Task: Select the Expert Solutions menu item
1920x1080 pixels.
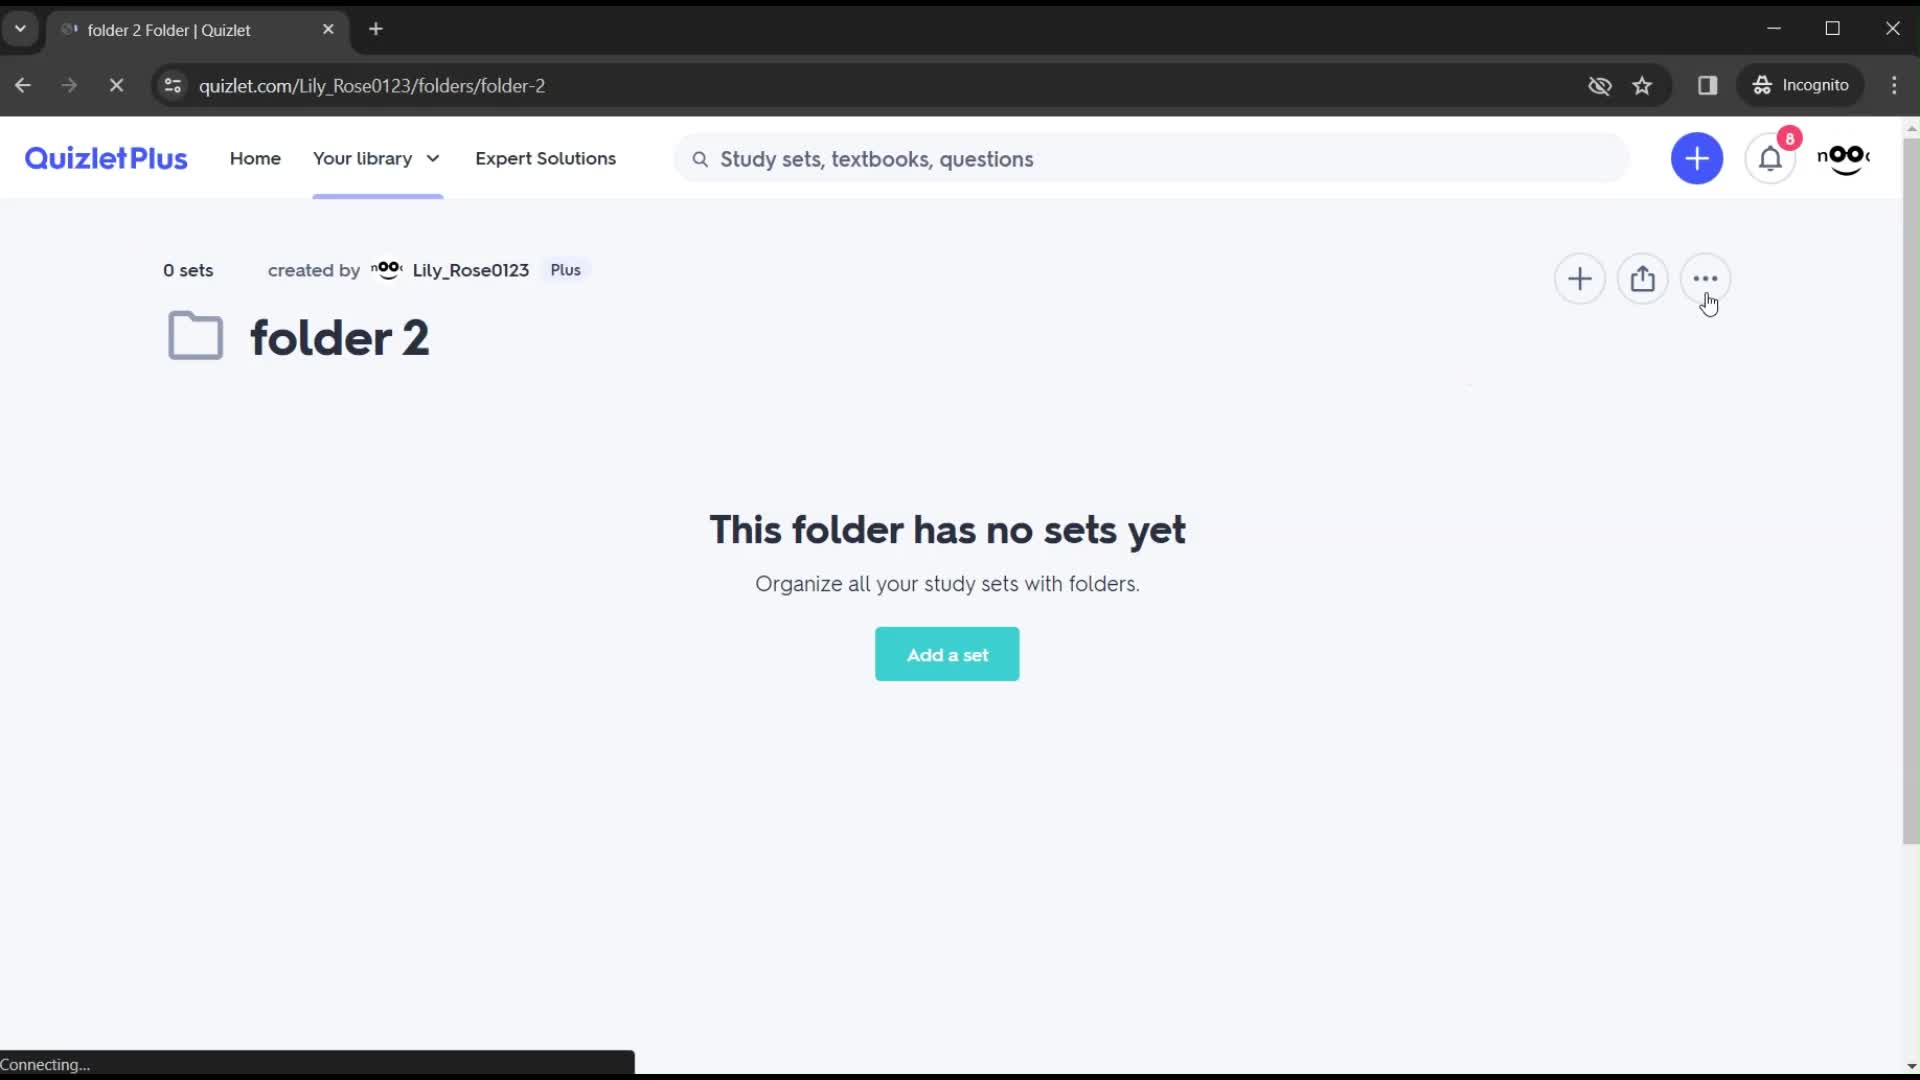Action: coord(545,158)
